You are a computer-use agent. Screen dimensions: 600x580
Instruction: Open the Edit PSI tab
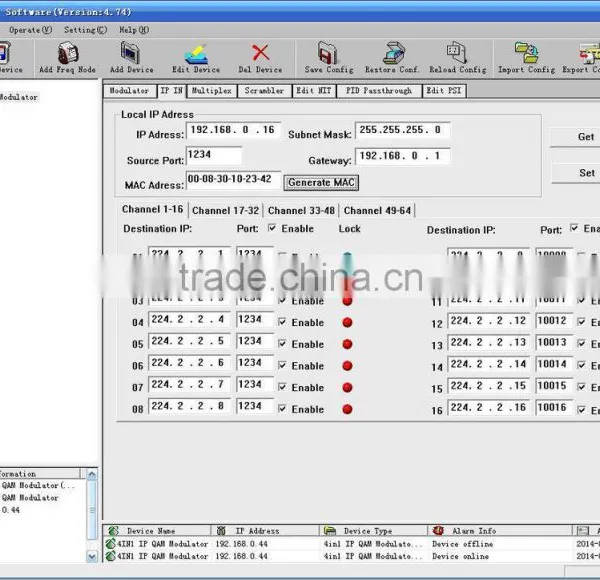(444, 91)
